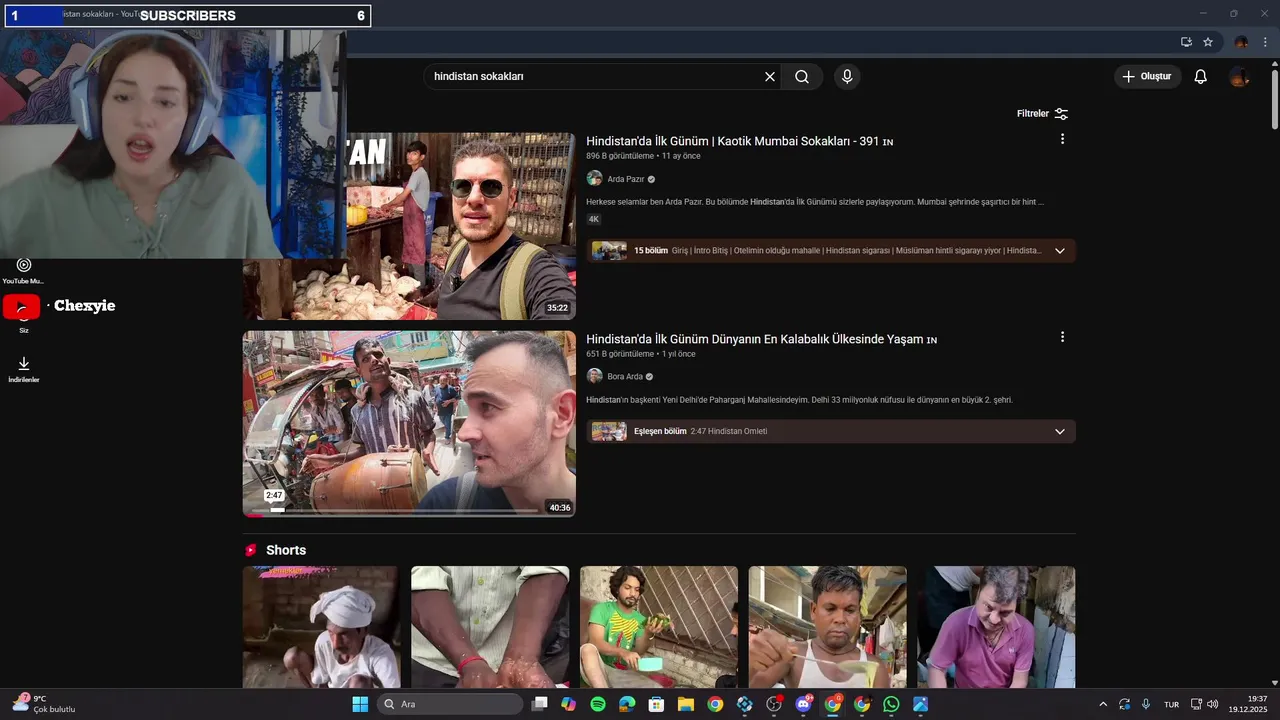Clear the search box with the X icon
This screenshot has height=720, width=1280.
coord(770,77)
